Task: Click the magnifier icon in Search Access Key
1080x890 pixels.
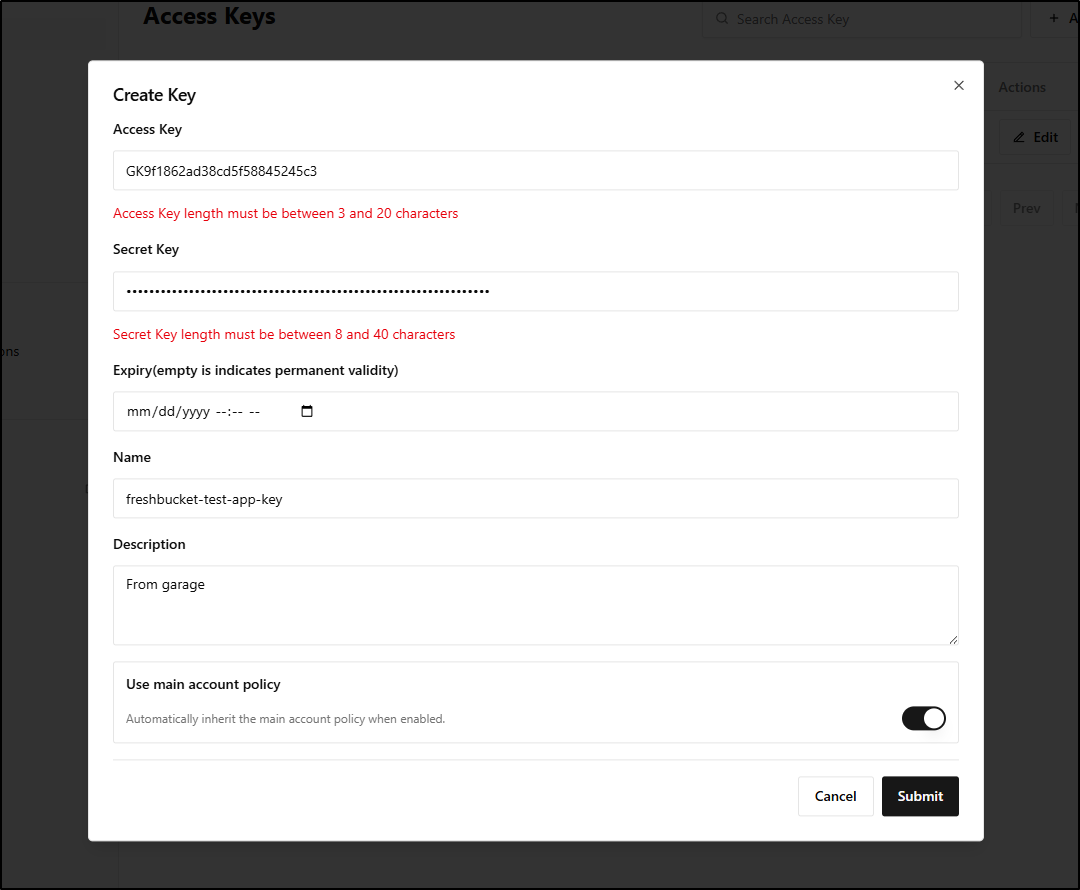Action: (x=722, y=19)
